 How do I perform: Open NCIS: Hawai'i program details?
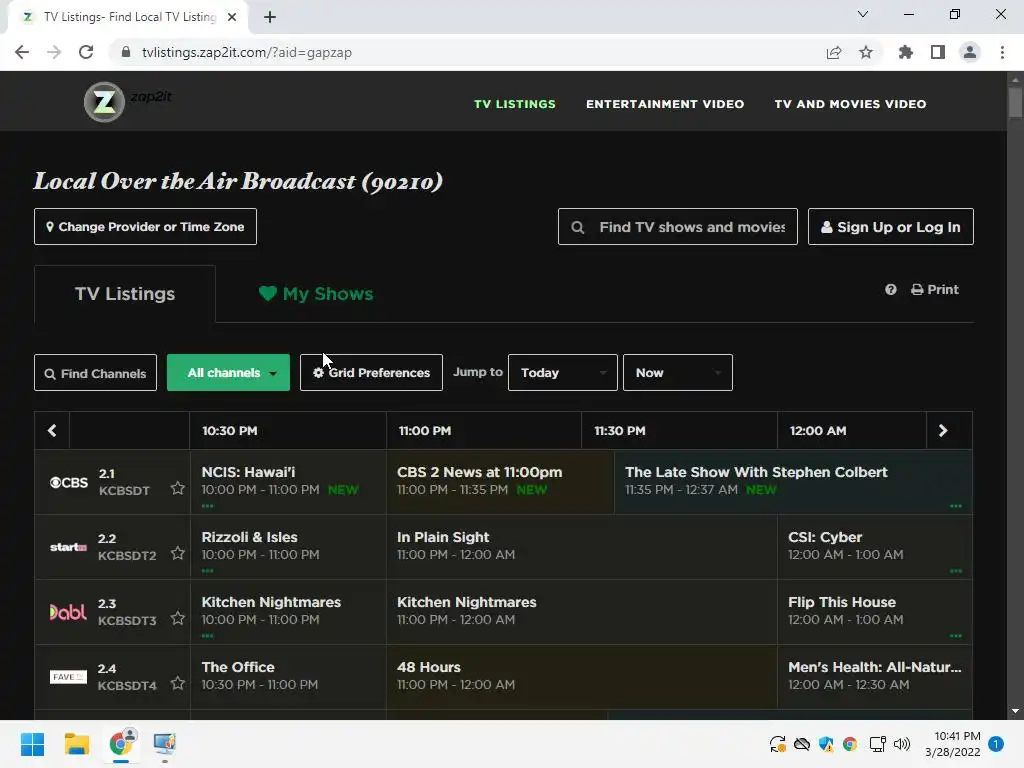pos(288,481)
